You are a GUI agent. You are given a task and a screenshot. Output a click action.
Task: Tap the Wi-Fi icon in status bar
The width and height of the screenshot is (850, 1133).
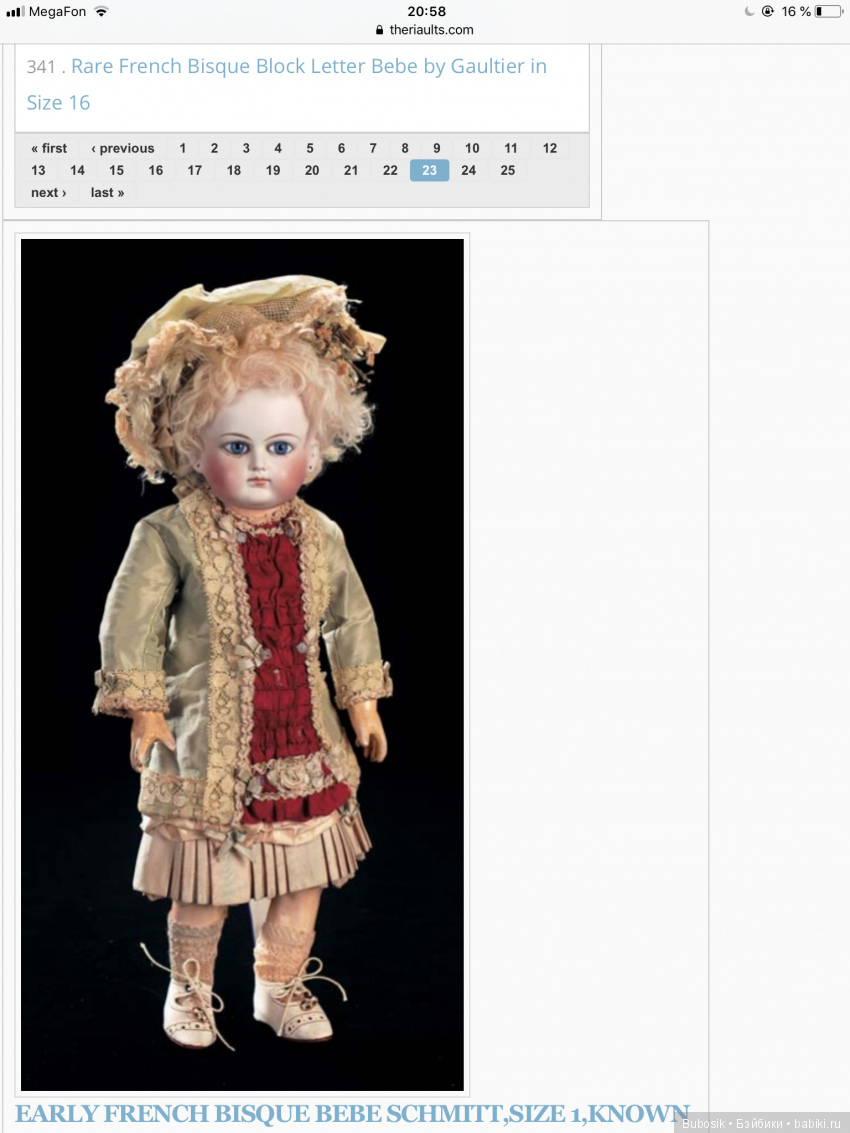coord(101,11)
